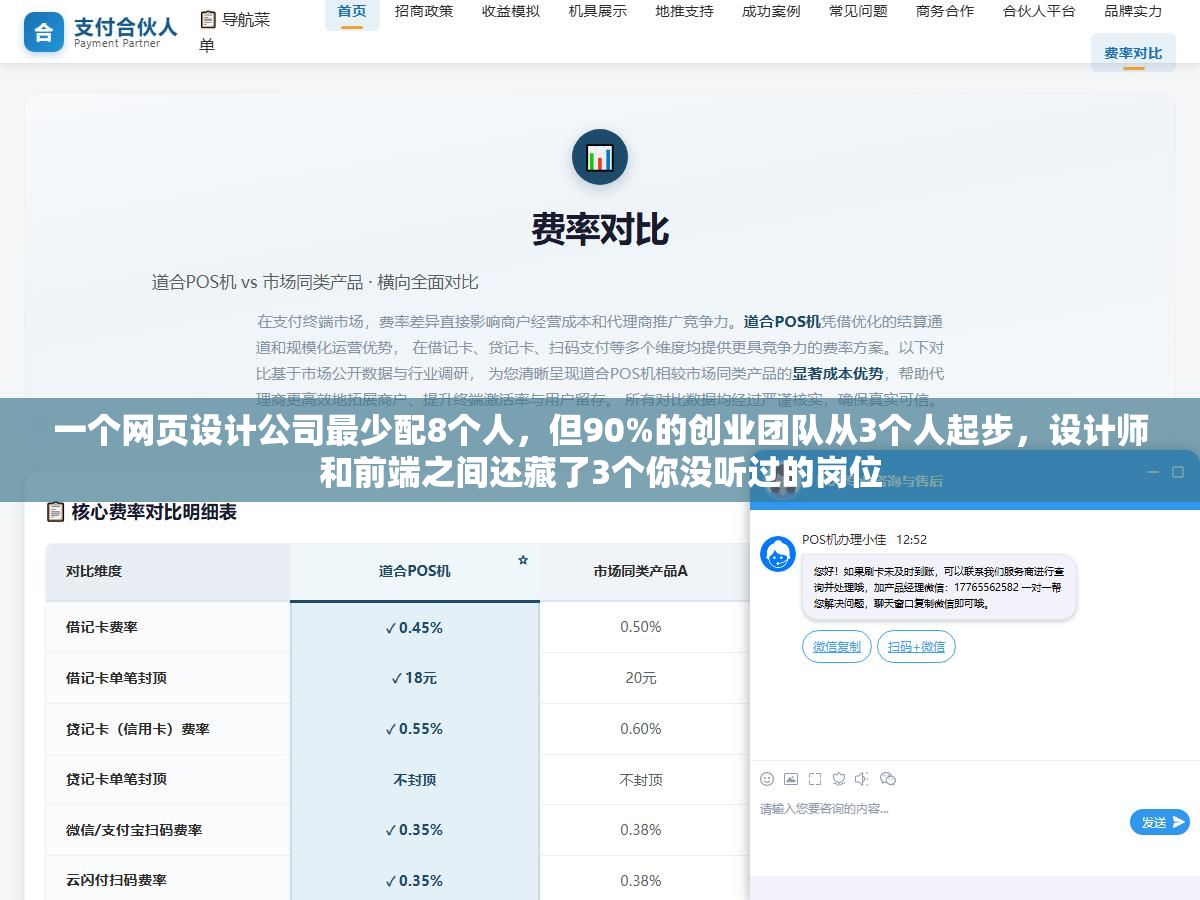Open the emoji picker in the chat toolbar
This screenshot has width=1200, height=900.
pos(767,779)
